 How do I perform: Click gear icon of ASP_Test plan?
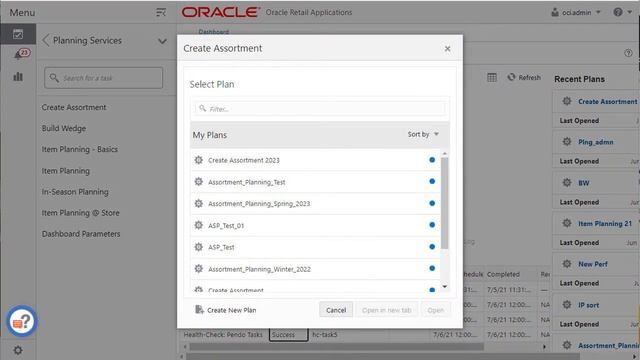tap(198, 247)
